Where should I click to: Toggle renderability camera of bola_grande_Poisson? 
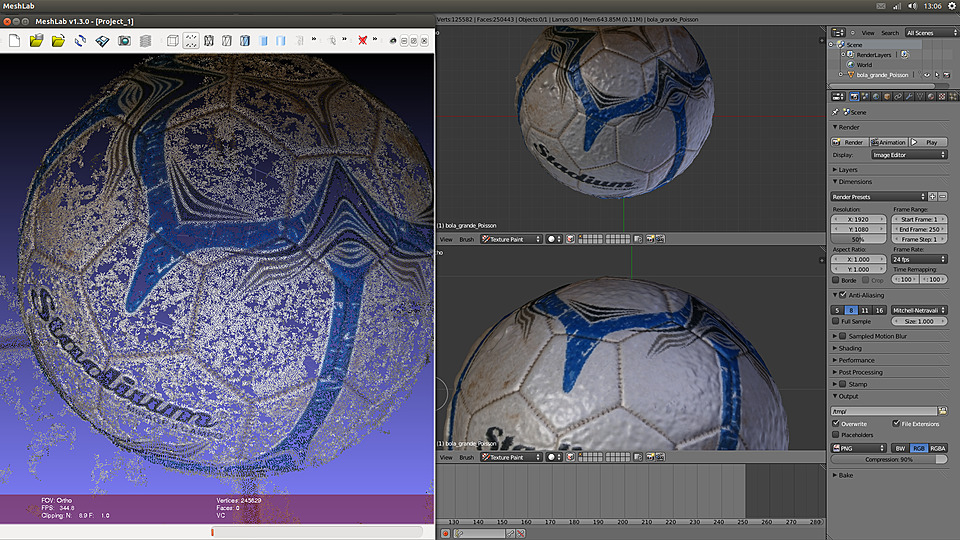pos(947,75)
